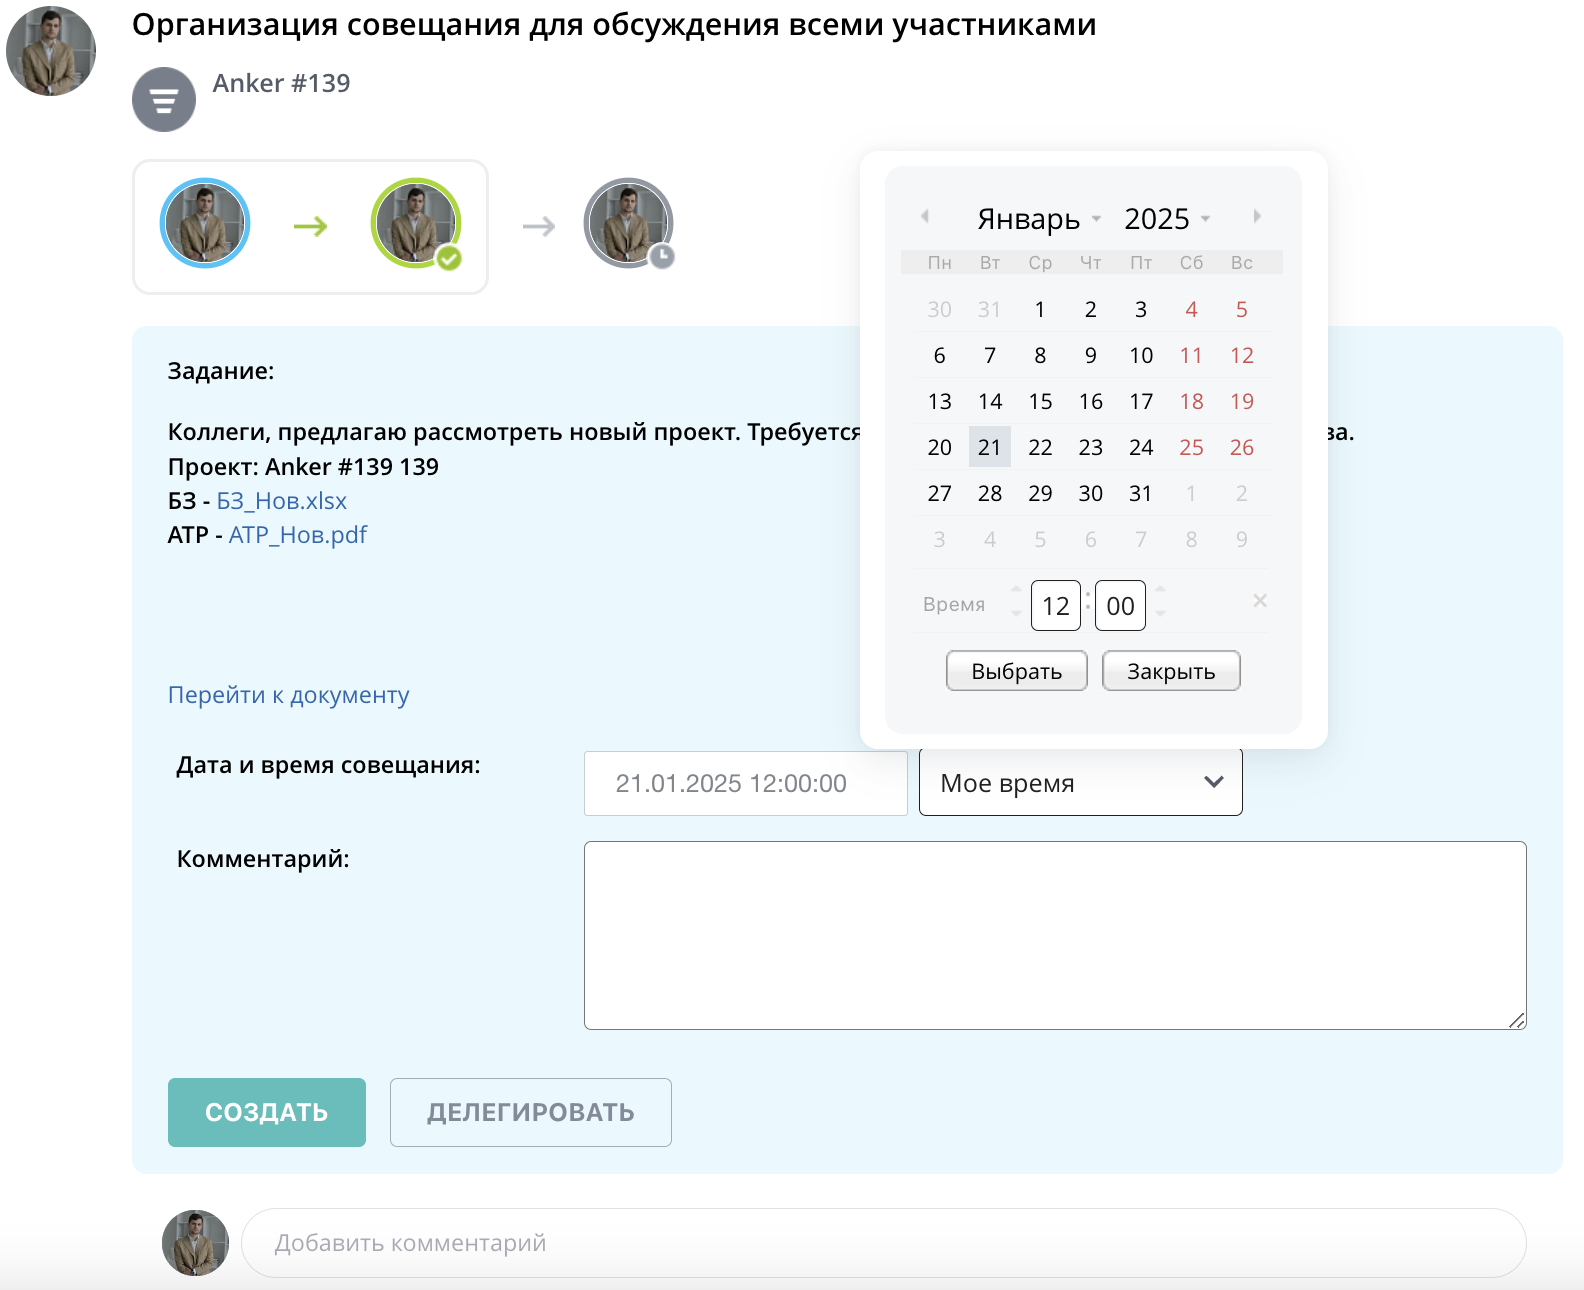This screenshot has height=1290, width=1584.
Task: Click the blue-ringed avatar in workflow
Action: tap(205, 223)
